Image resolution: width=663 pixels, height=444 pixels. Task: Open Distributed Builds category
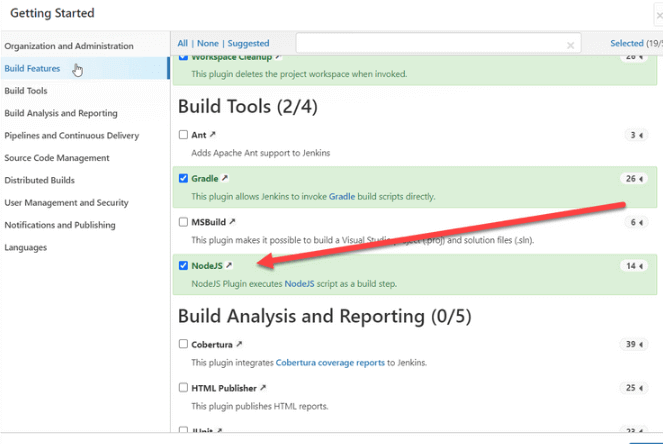pyautogui.click(x=39, y=180)
